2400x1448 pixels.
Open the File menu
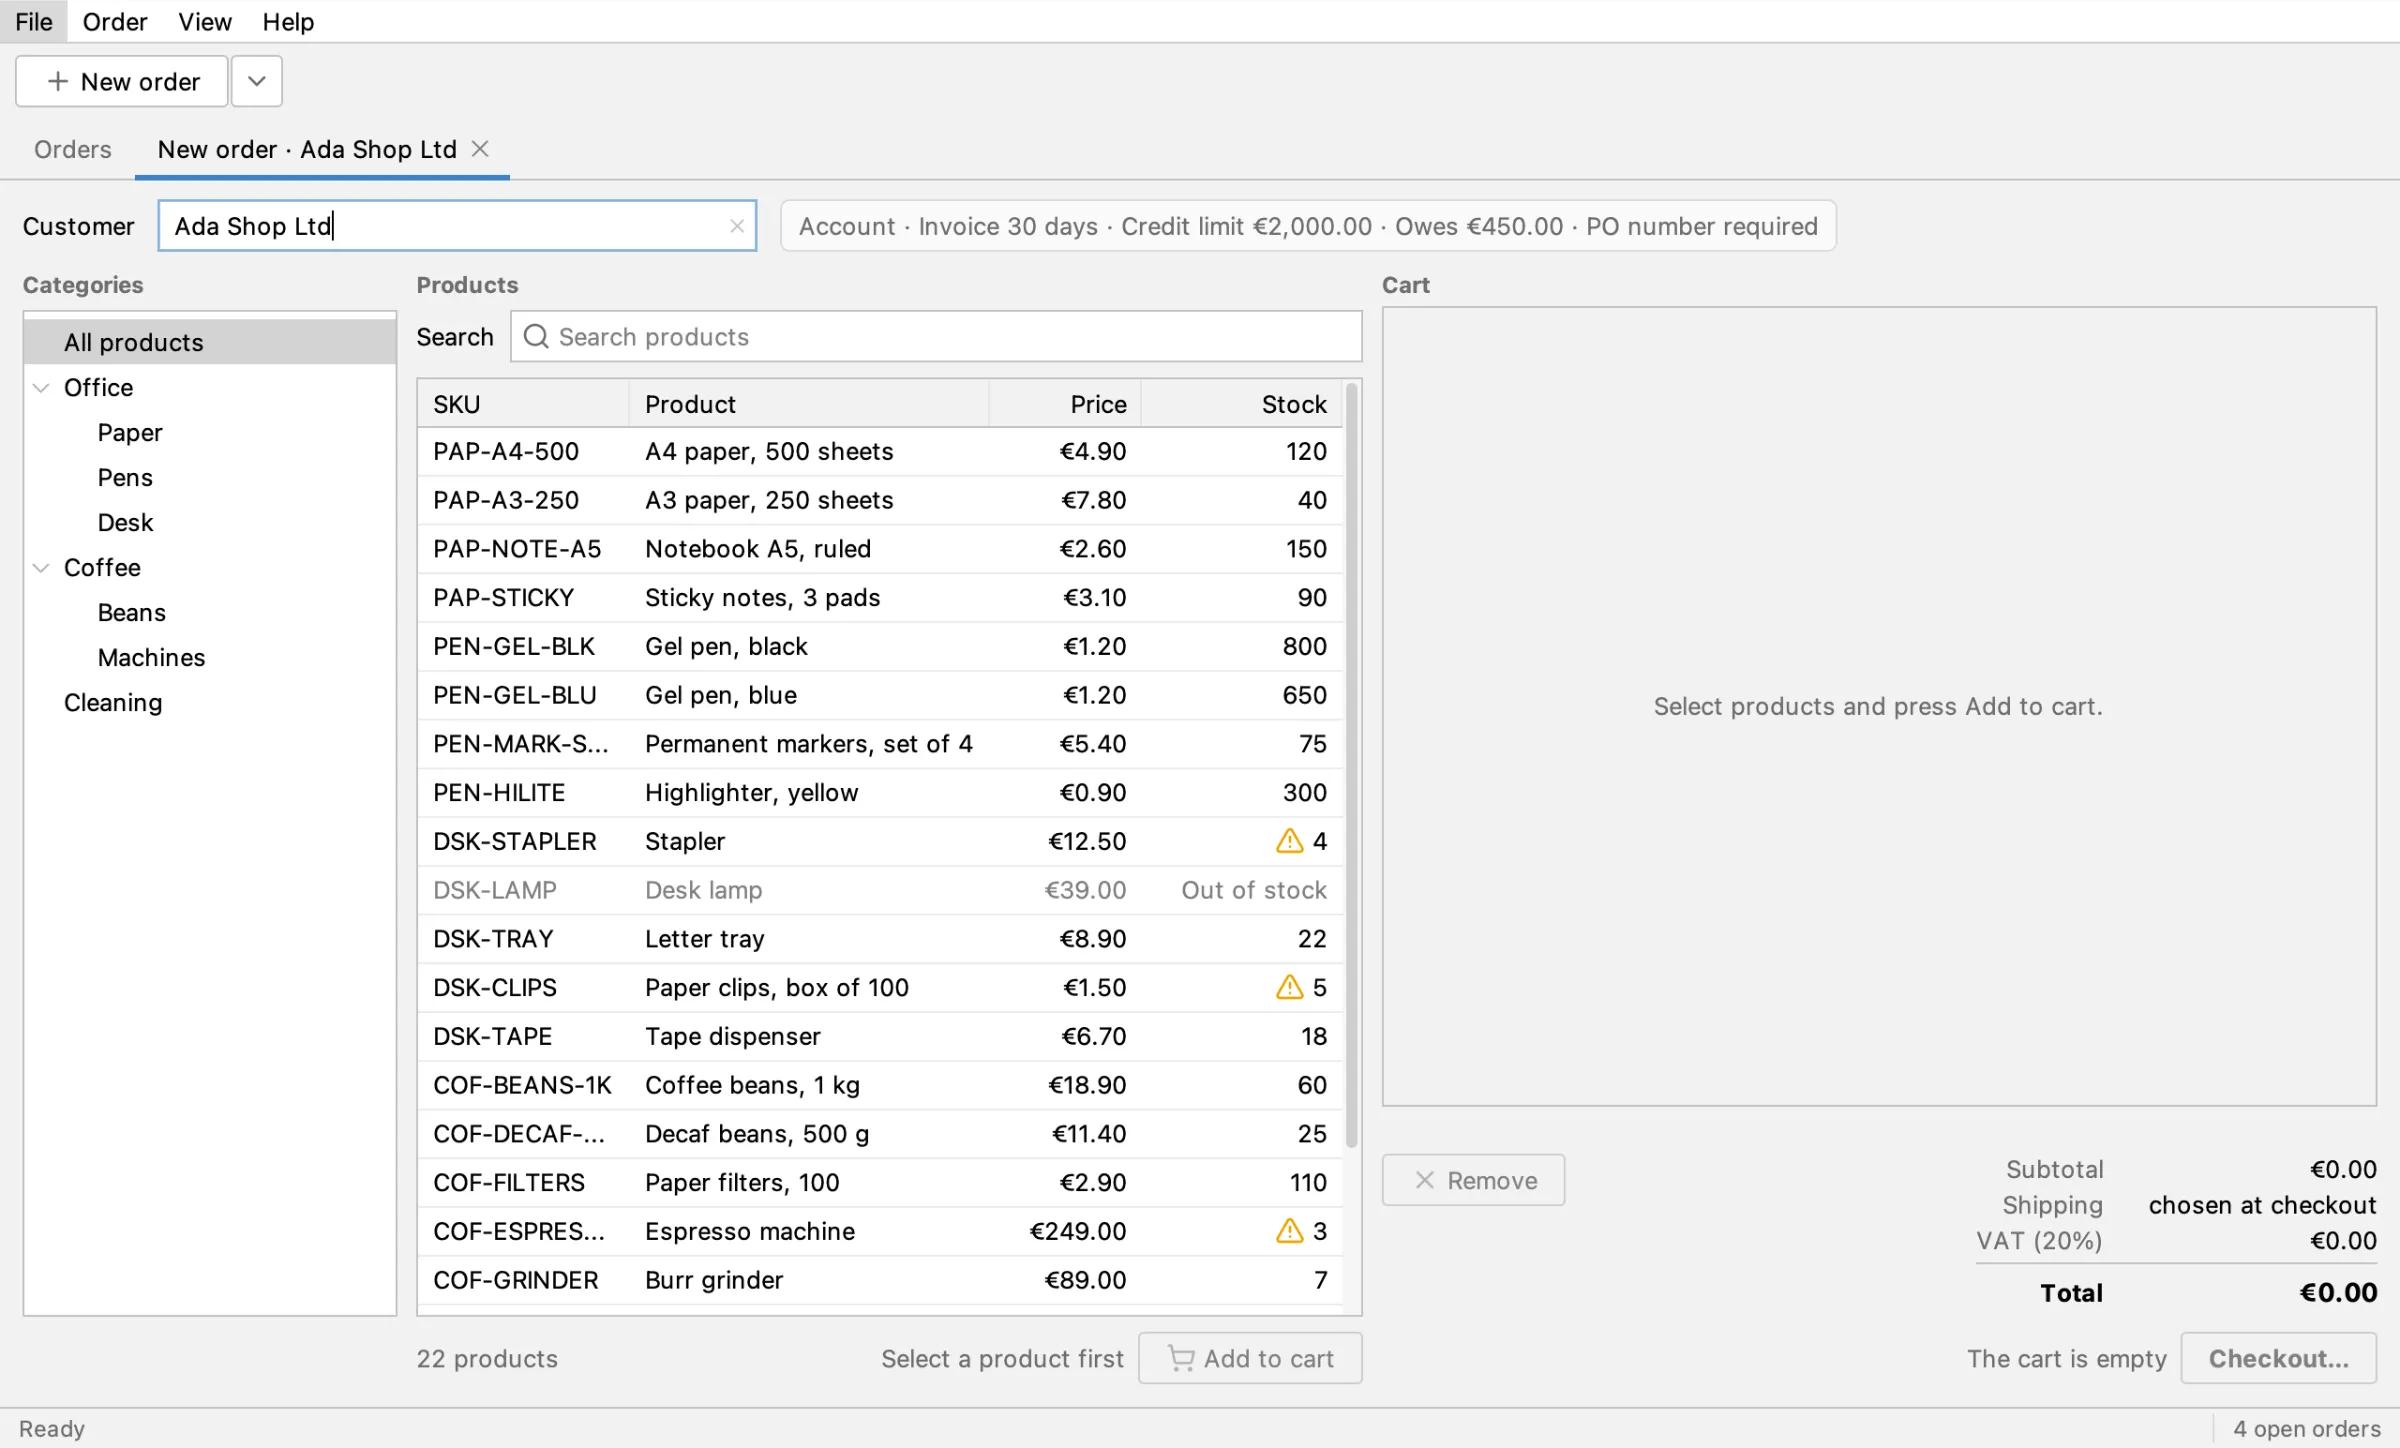34,21
